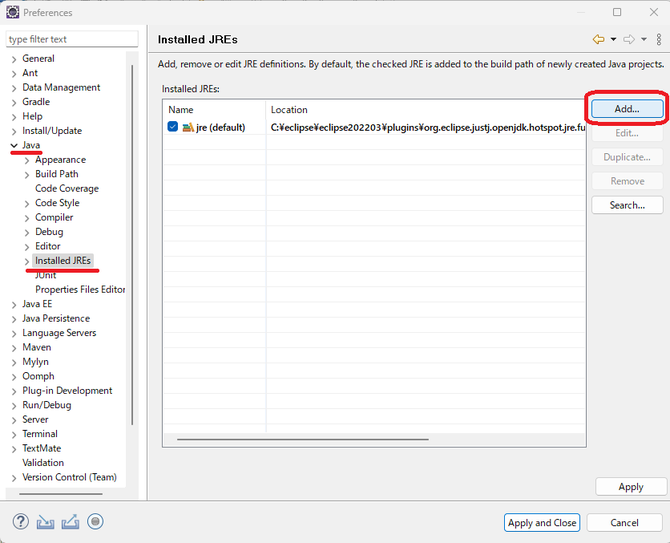The width and height of the screenshot is (670, 543).
Task: Click the jre library icon
Action: click(188, 127)
